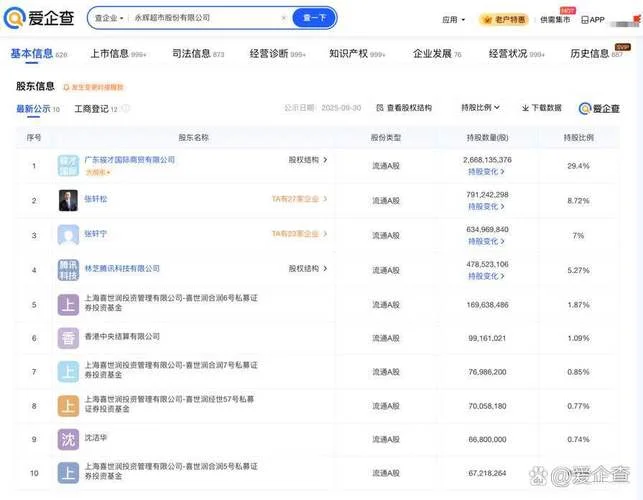Click the blue 上 icon for 喜世润合润5号

coord(68,473)
